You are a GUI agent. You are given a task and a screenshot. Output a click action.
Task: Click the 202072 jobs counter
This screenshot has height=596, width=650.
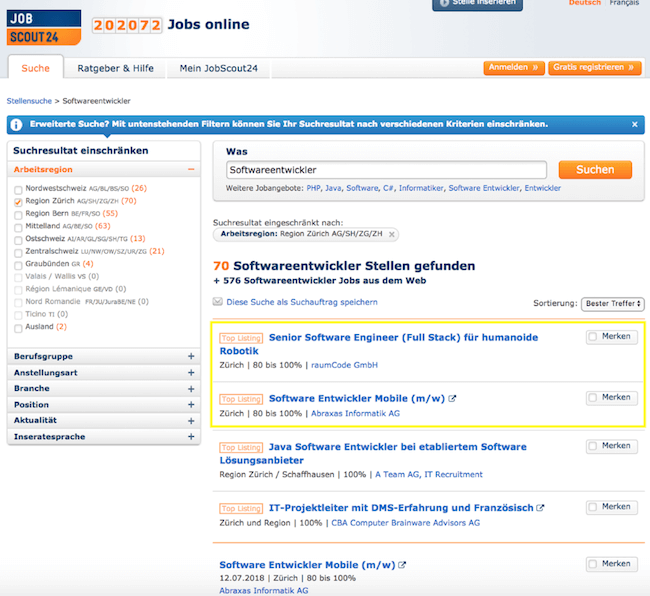click(x=127, y=25)
